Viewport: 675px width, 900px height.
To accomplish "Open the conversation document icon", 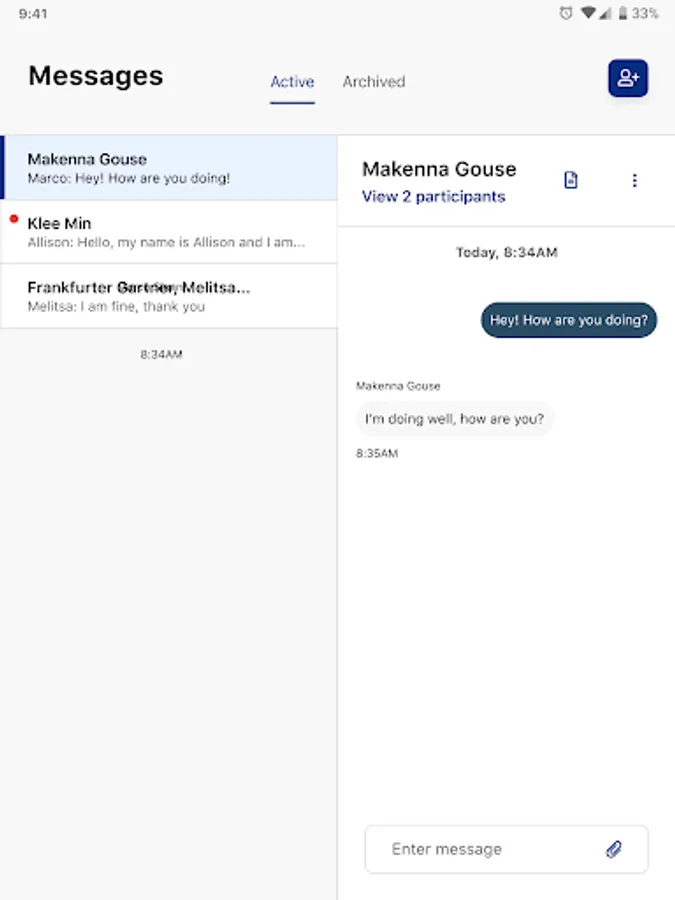I will click(571, 181).
